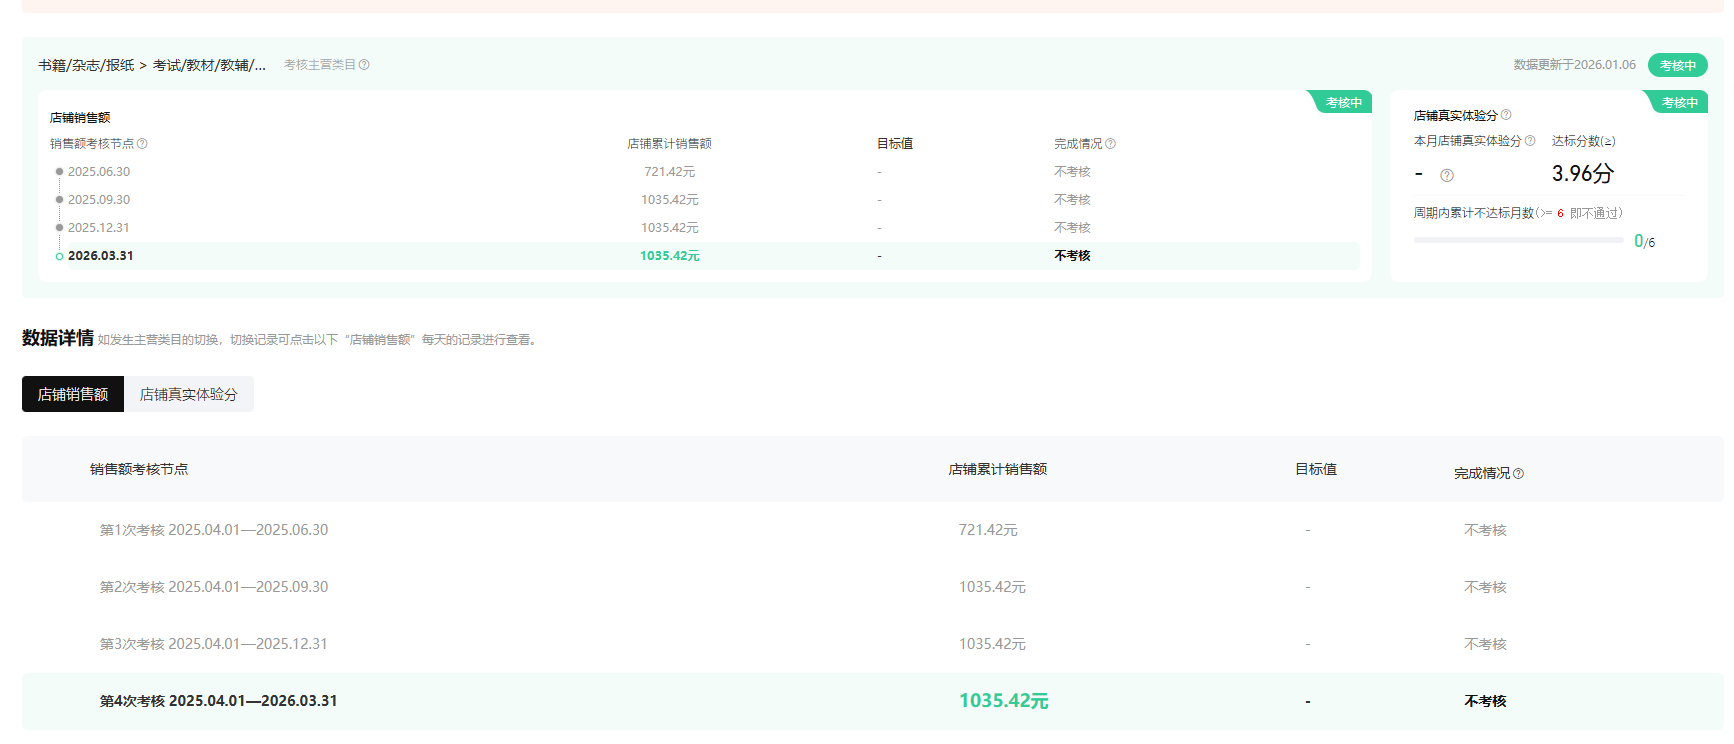Click 1035.42元 in the 第2次考核 row
Image resolution: width=1734 pixels, height=744 pixels.
pos(992,587)
